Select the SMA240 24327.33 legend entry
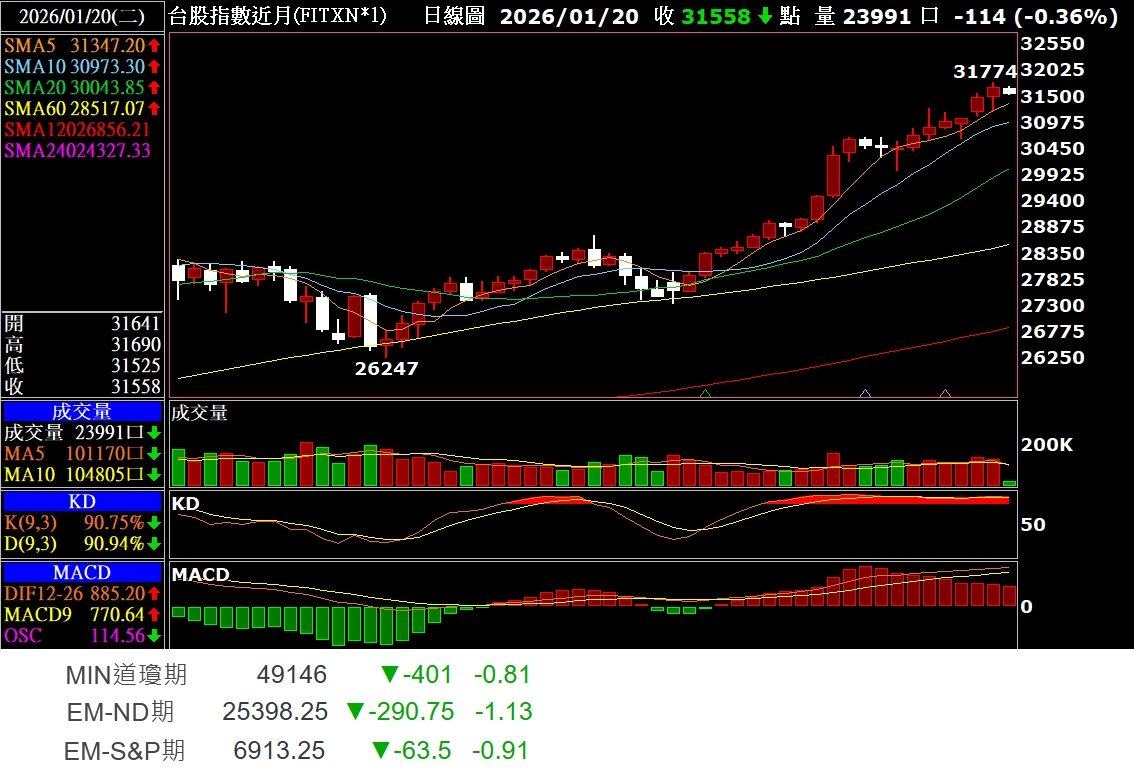 (x=77, y=150)
